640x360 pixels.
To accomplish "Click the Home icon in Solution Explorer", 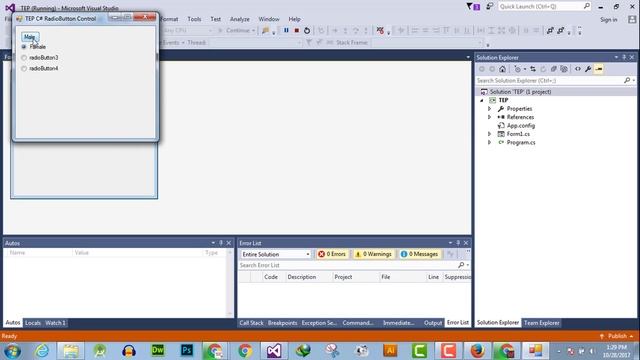I will coord(502,69).
